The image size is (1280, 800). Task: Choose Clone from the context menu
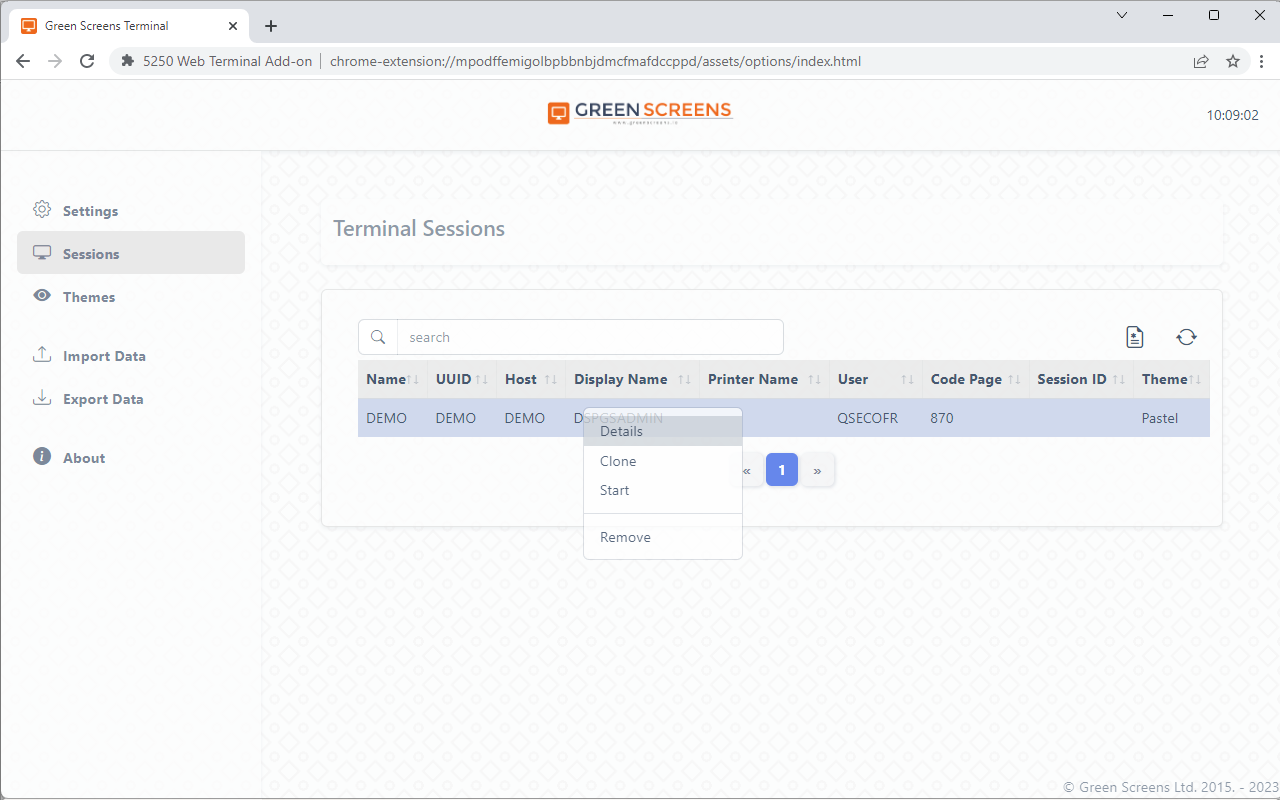(618, 461)
